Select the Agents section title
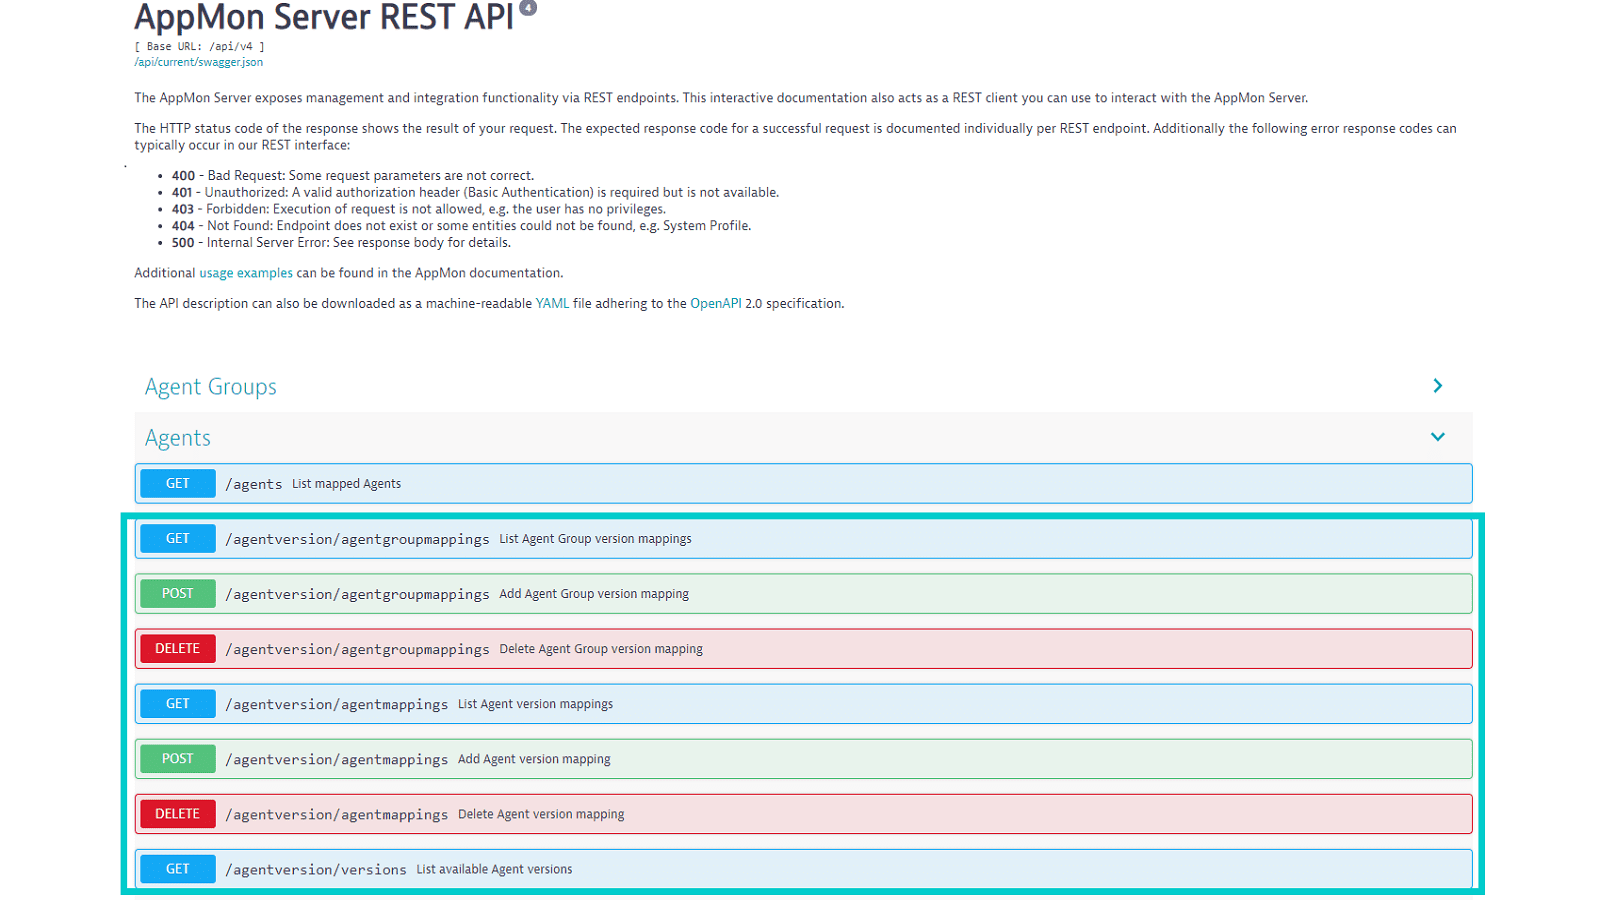Image resolution: width=1600 pixels, height=900 pixels. tap(178, 438)
